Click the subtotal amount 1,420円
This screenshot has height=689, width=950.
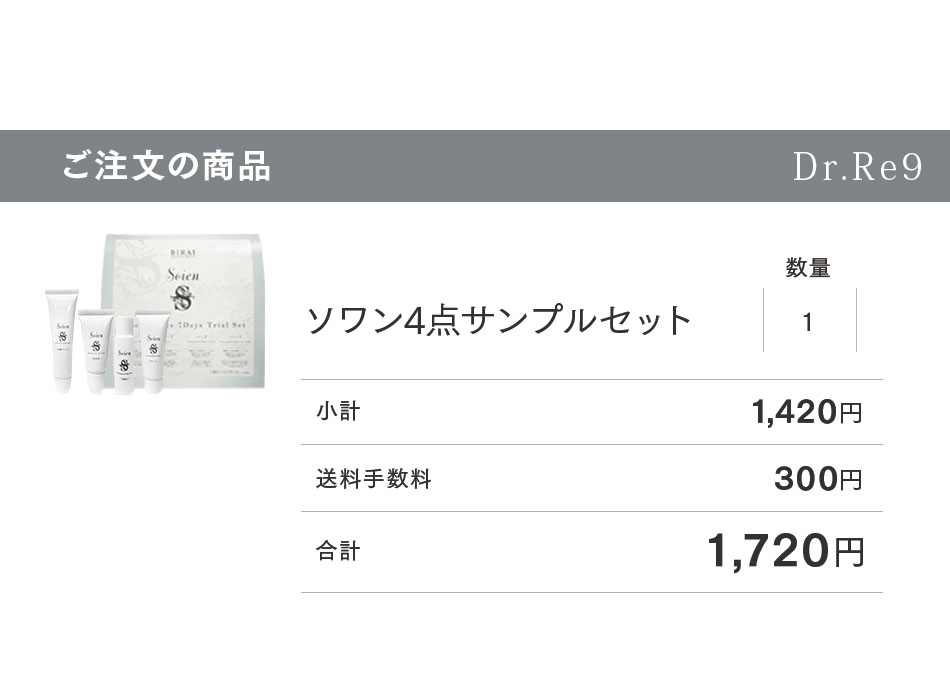click(806, 412)
